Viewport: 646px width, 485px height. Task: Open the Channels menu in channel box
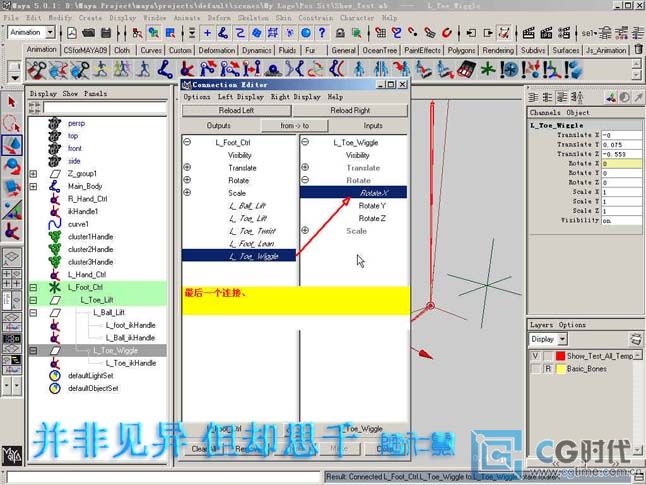545,112
